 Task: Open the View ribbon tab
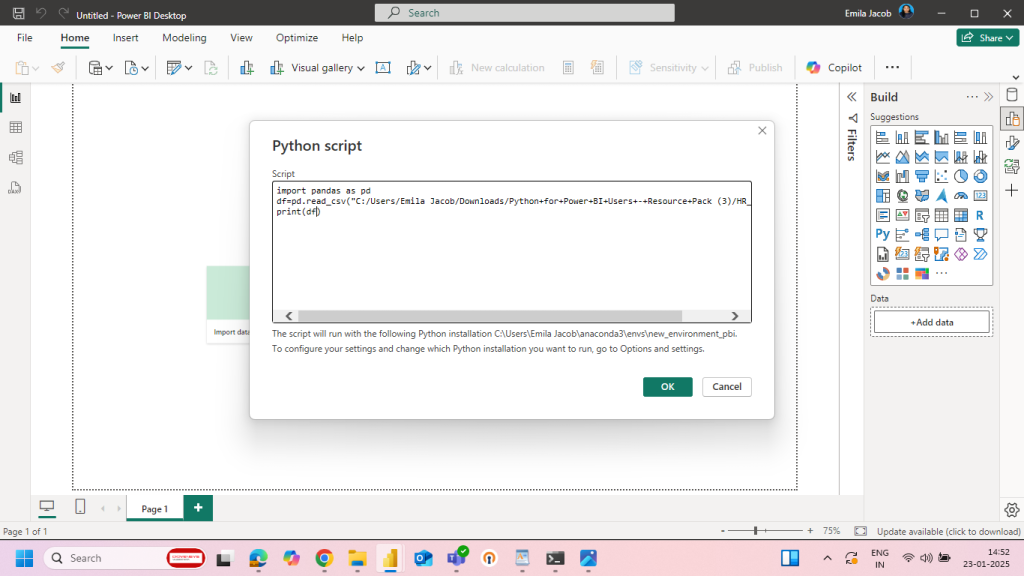pos(241,38)
